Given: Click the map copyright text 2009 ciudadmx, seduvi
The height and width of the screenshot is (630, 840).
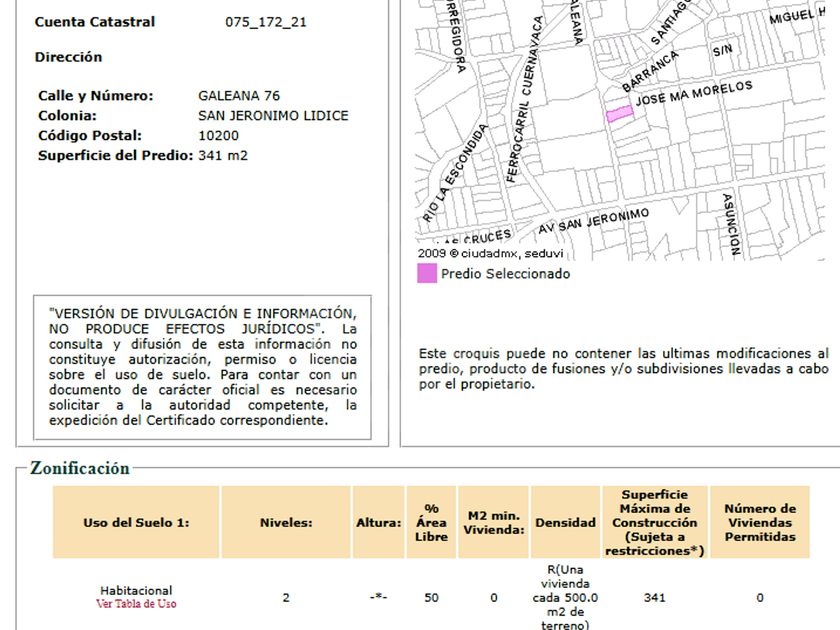Looking at the screenshot, I should [x=490, y=253].
